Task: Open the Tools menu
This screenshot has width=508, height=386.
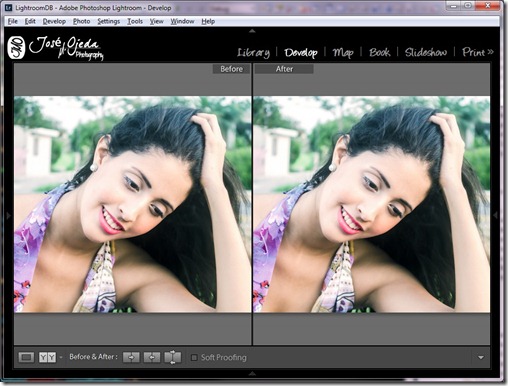Action: point(135,21)
